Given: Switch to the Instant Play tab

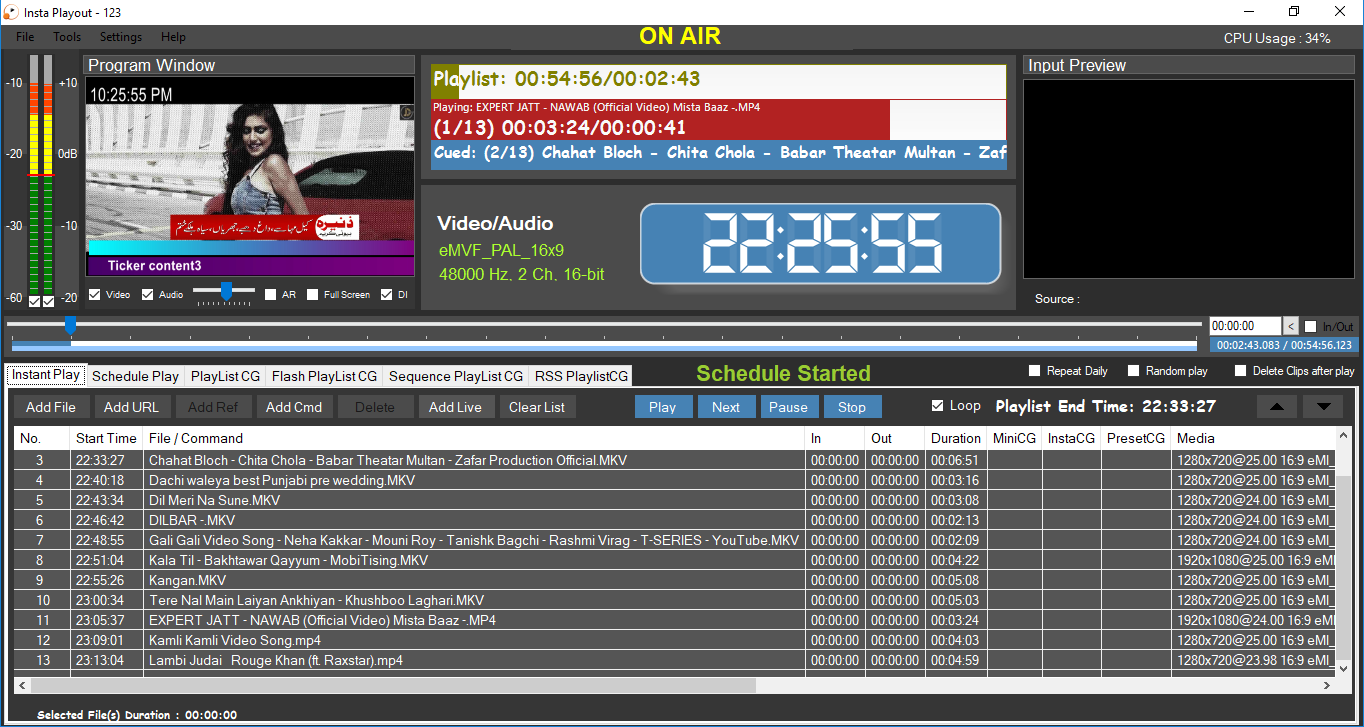Looking at the screenshot, I should pos(46,375).
